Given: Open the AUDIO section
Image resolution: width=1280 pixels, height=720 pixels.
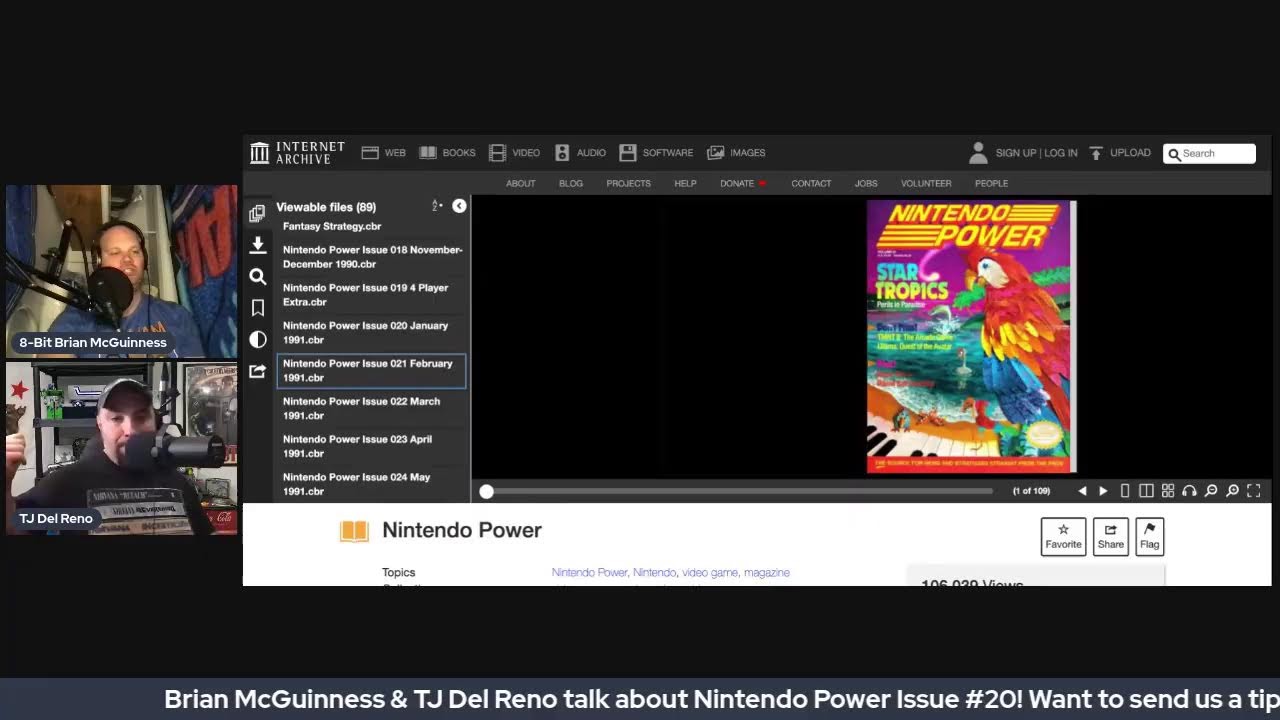Looking at the screenshot, I should [x=580, y=153].
